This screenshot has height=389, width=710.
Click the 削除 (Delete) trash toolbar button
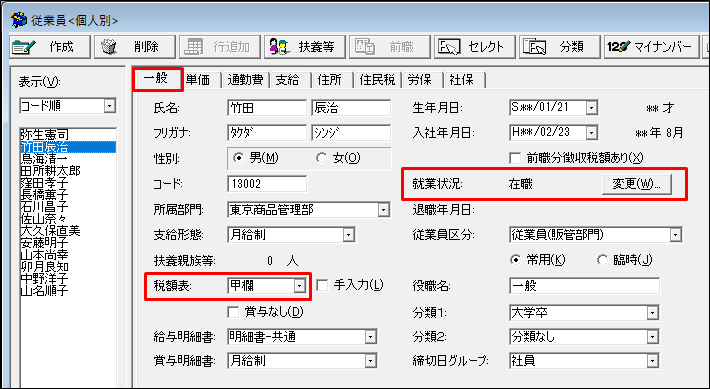(134, 47)
